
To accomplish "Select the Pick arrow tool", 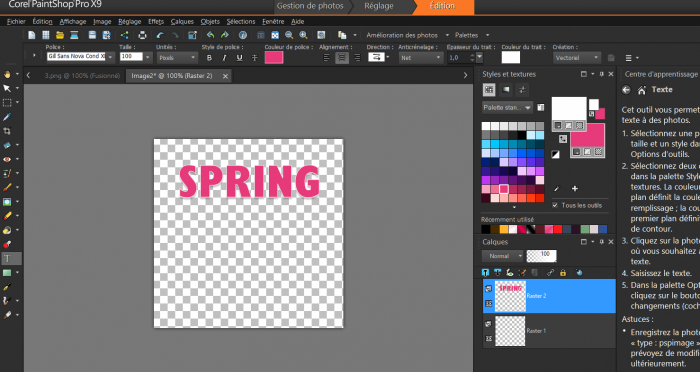I will click(x=7, y=88).
